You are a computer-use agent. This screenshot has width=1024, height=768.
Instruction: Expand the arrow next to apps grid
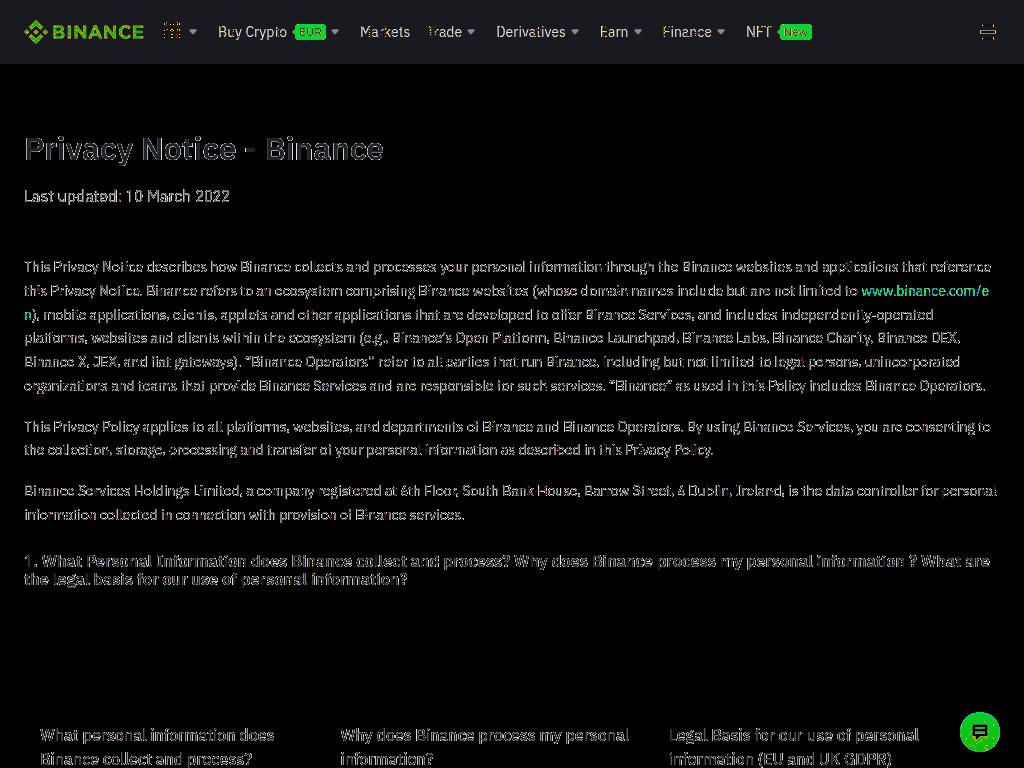point(193,31)
